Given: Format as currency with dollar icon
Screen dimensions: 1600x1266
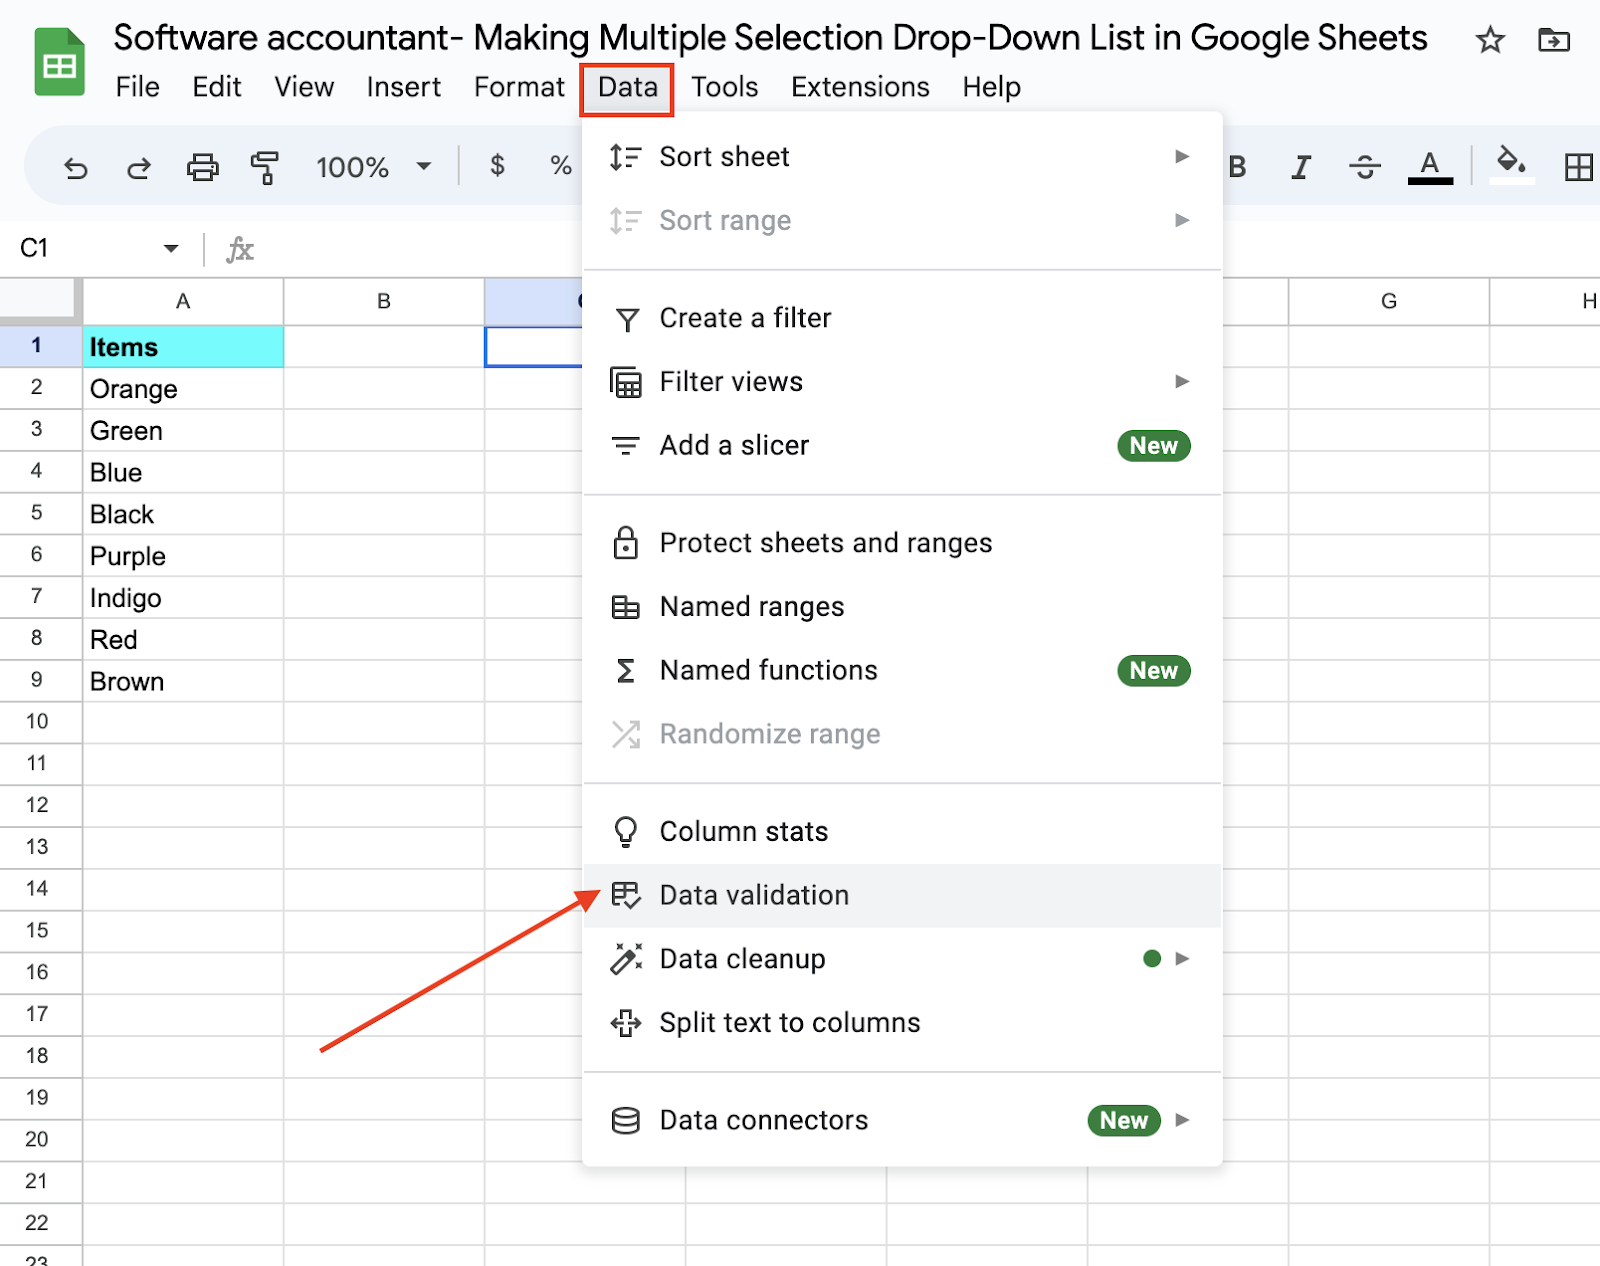Looking at the screenshot, I should (x=497, y=165).
